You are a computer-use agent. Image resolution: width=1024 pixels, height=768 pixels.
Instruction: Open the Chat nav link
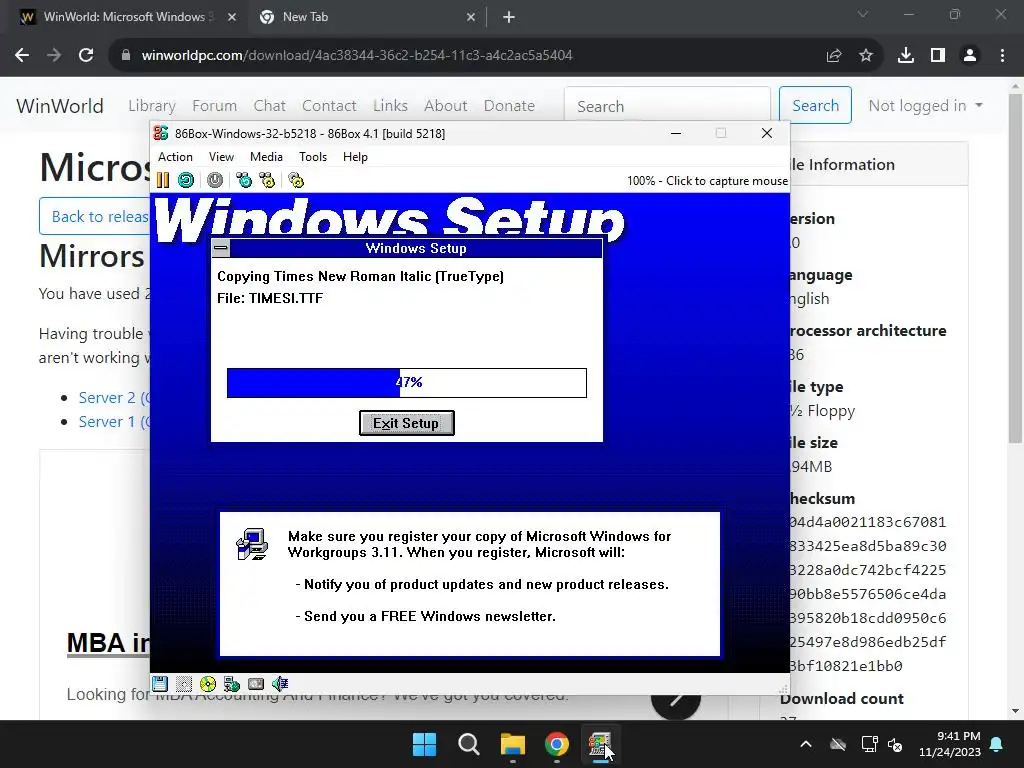(x=270, y=106)
